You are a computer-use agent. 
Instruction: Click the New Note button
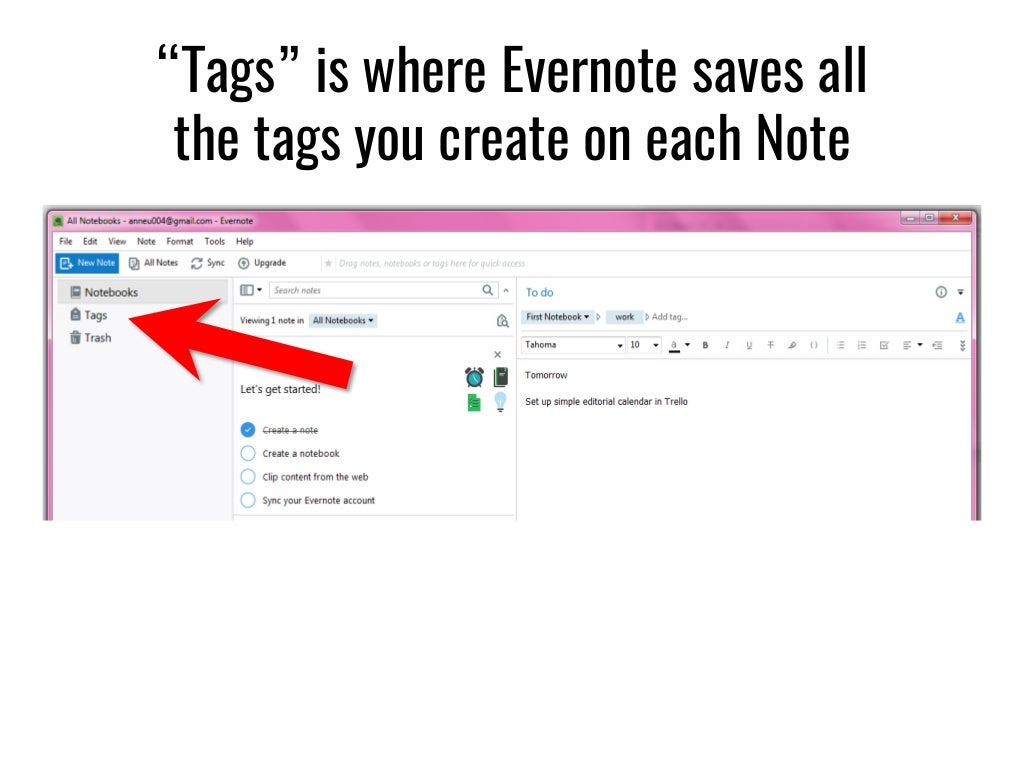(x=88, y=263)
